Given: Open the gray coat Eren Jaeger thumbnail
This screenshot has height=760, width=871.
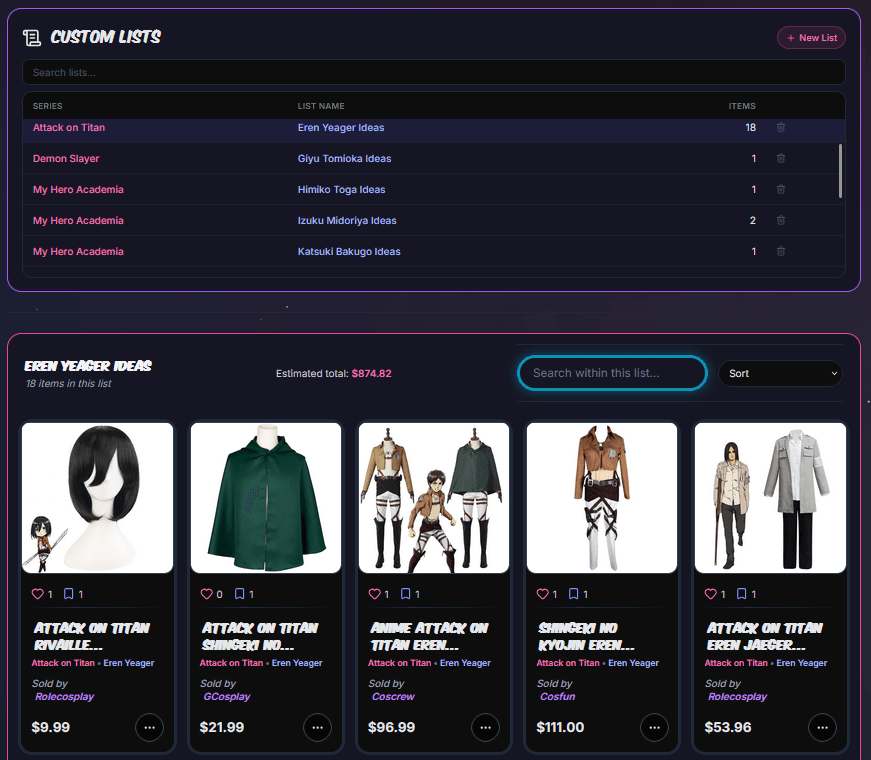Looking at the screenshot, I should point(770,498).
